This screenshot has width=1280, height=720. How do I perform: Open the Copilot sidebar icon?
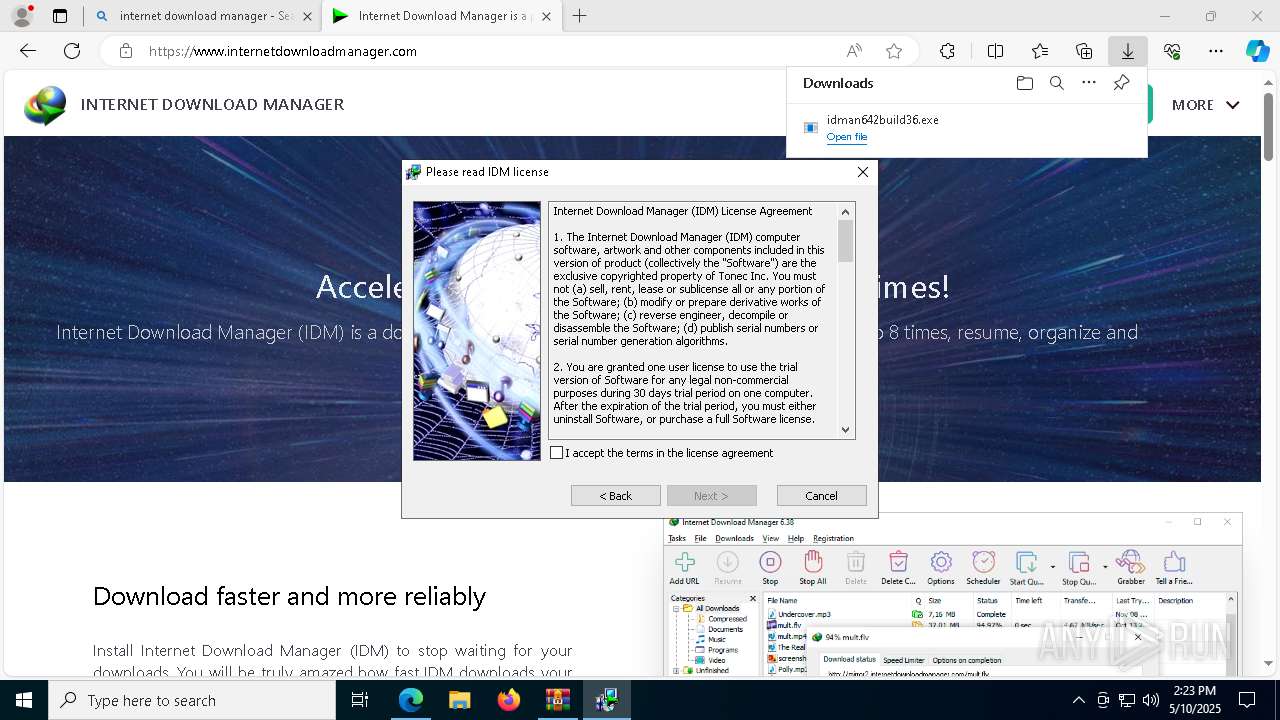1258,51
